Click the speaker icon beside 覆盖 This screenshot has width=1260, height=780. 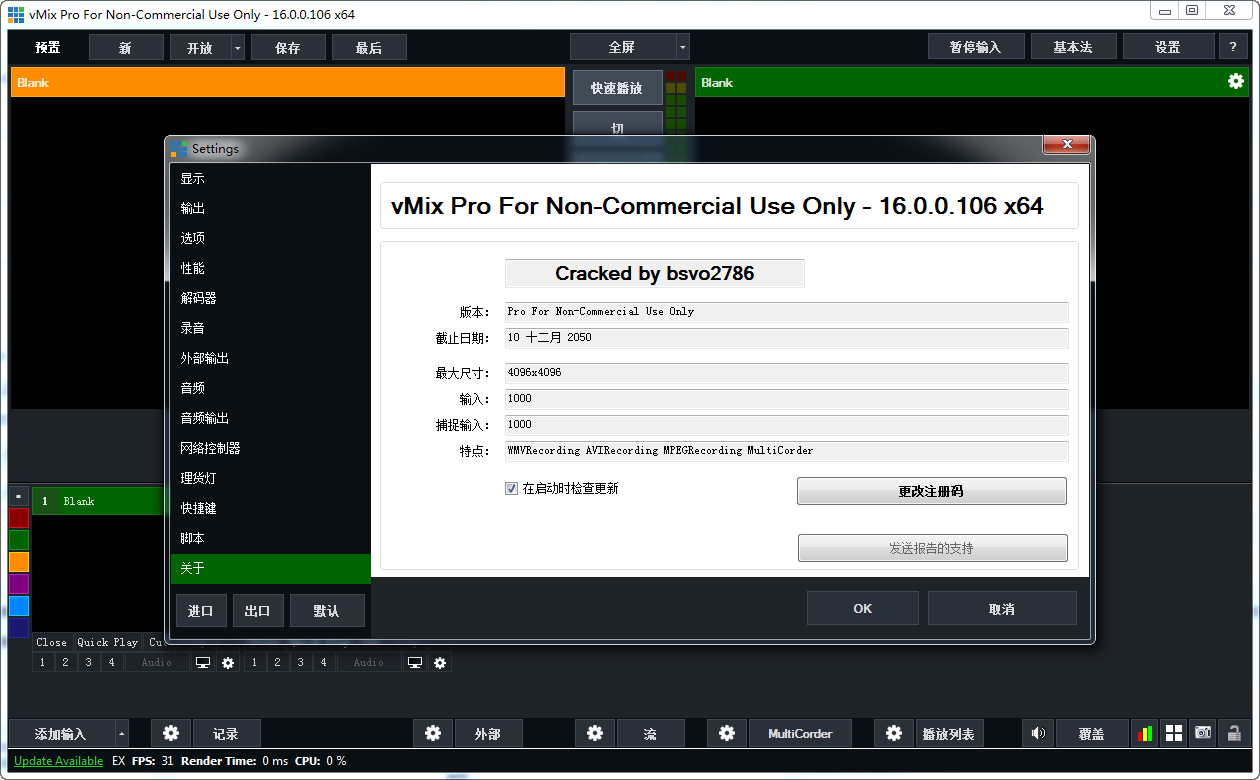(1038, 733)
